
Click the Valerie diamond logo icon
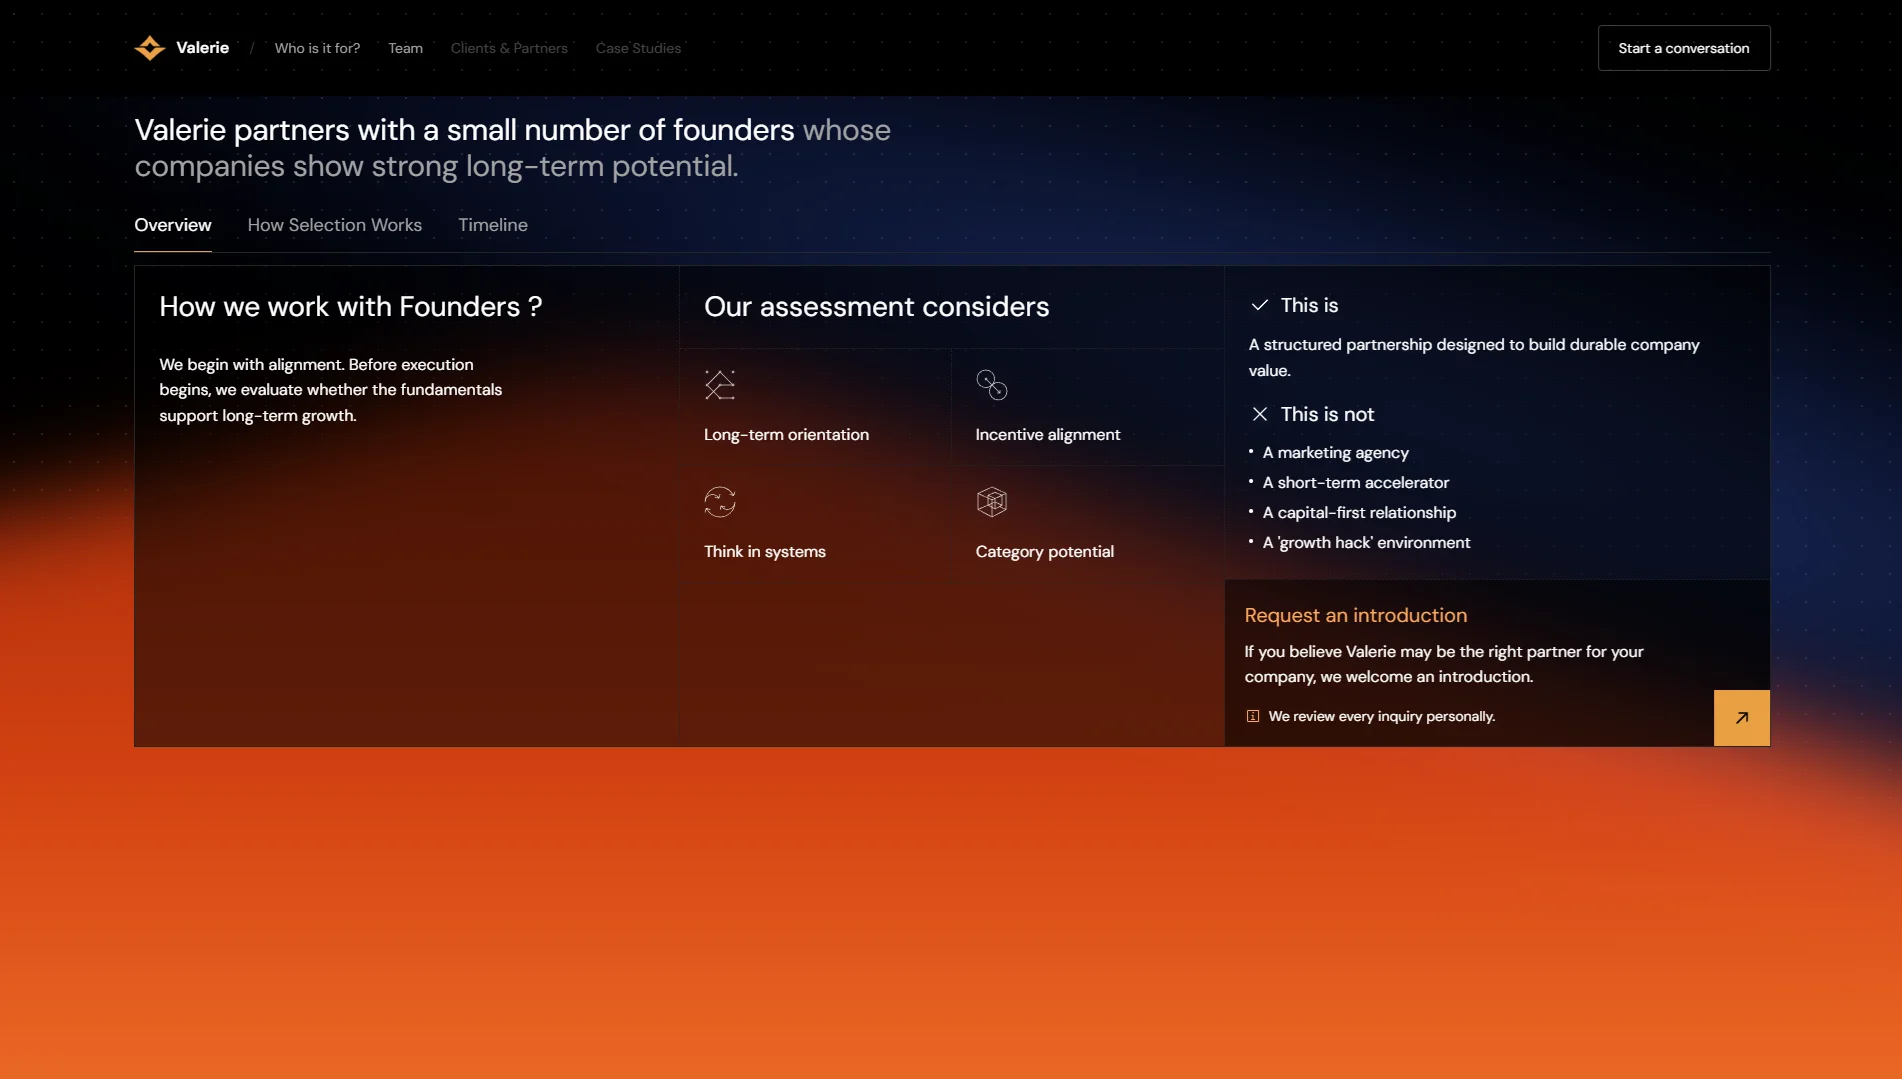click(x=150, y=48)
